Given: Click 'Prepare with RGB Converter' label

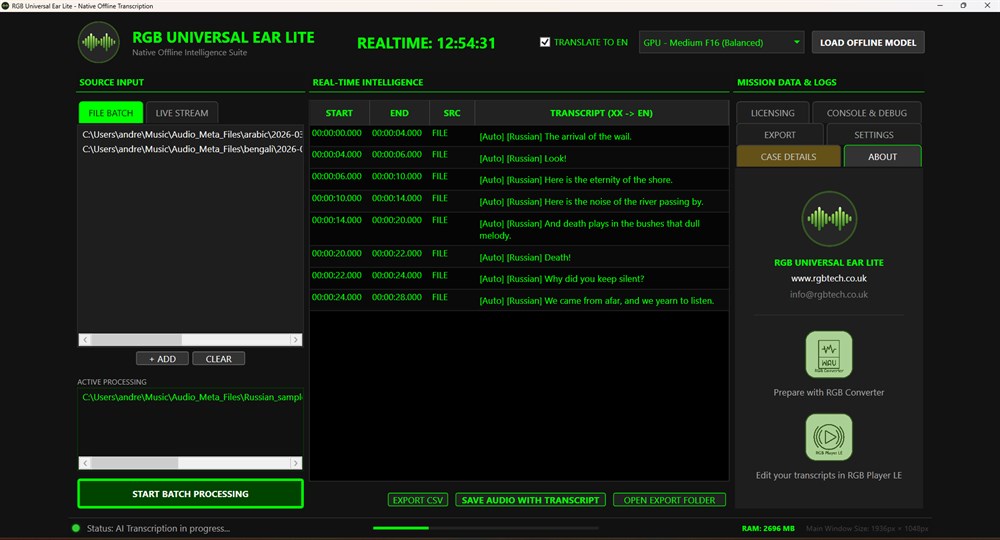Looking at the screenshot, I should point(828,393).
